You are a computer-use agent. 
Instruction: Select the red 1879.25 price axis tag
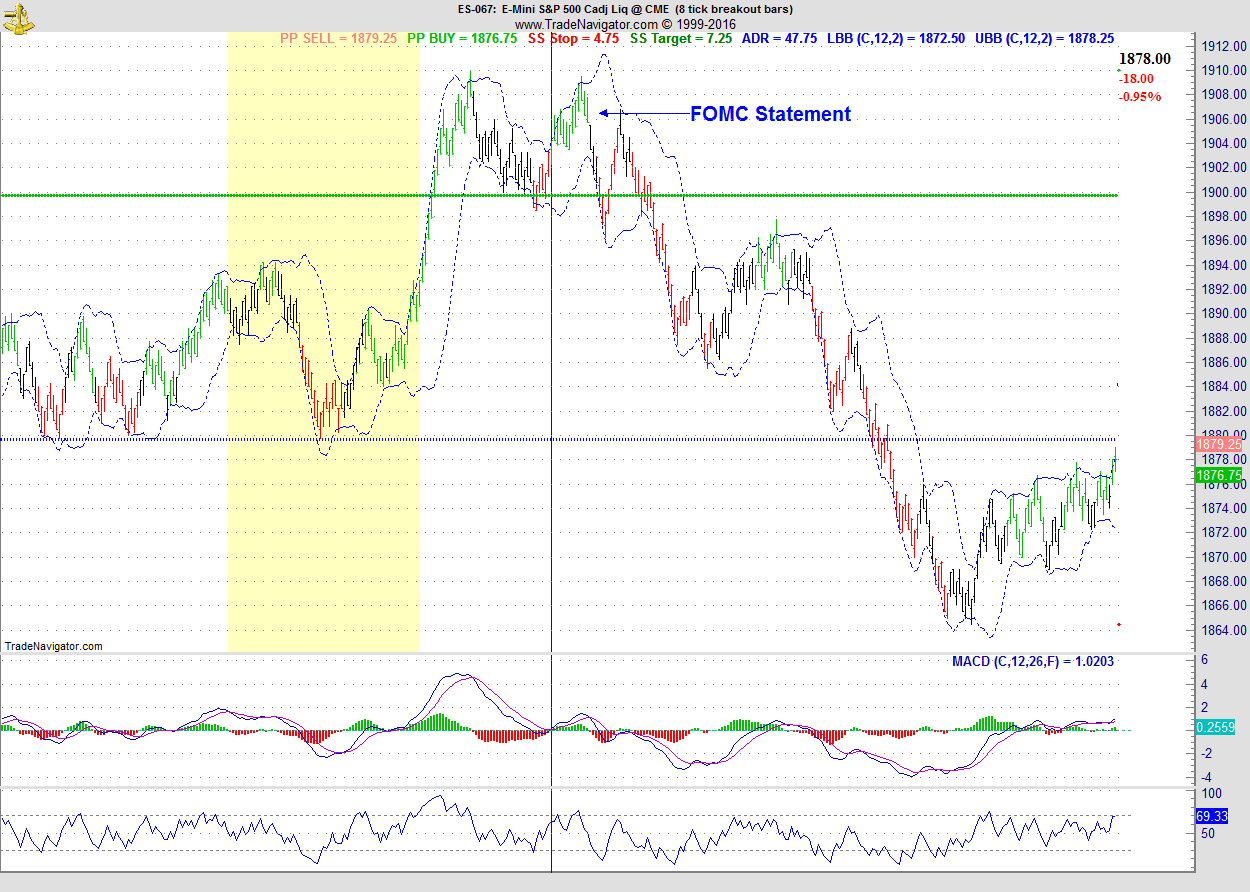pos(1218,443)
